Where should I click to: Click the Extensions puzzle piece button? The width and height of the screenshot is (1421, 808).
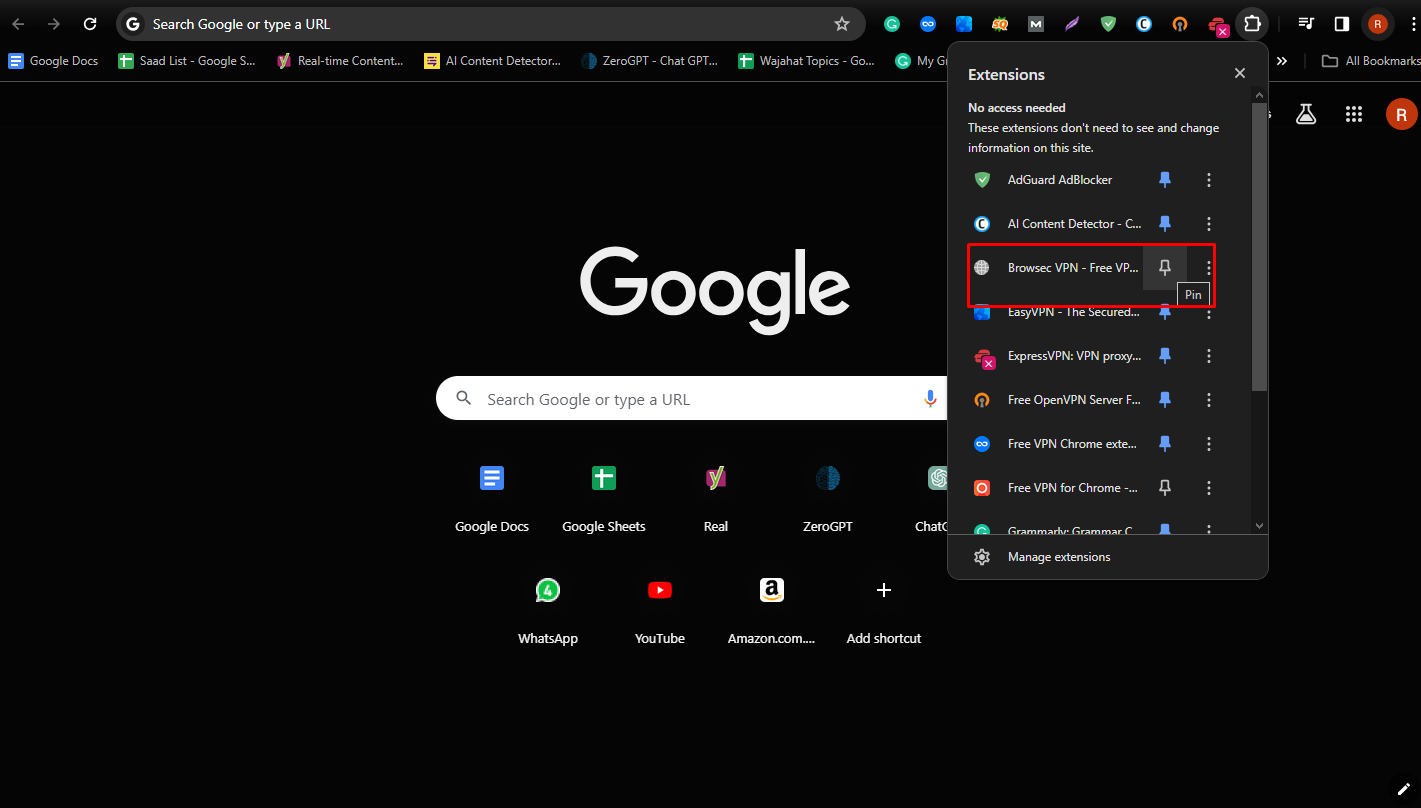pyautogui.click(x=1252, y=24)
